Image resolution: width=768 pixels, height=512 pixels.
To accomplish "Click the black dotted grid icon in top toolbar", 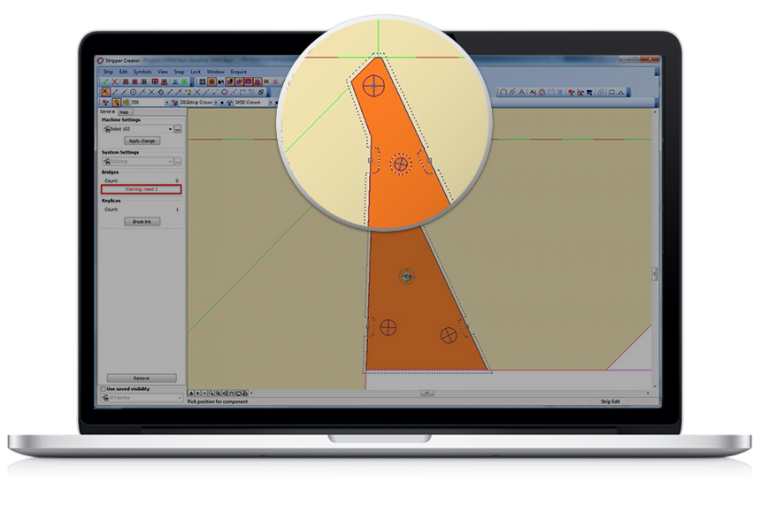I will coord(203,82).
